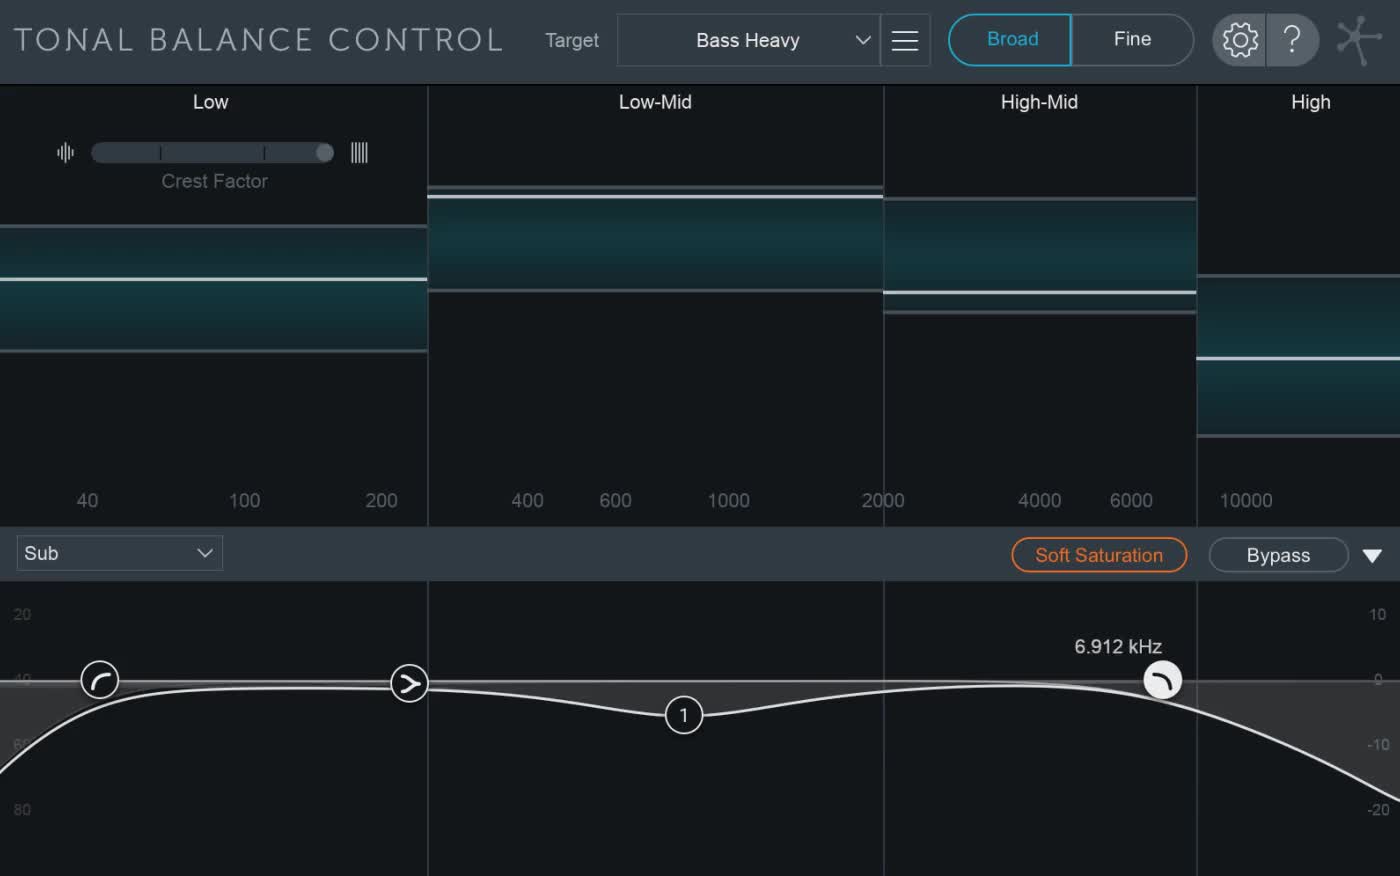Click the Crest Factor label
Viewport: 1400px width, 876px height.
(214, 181)
